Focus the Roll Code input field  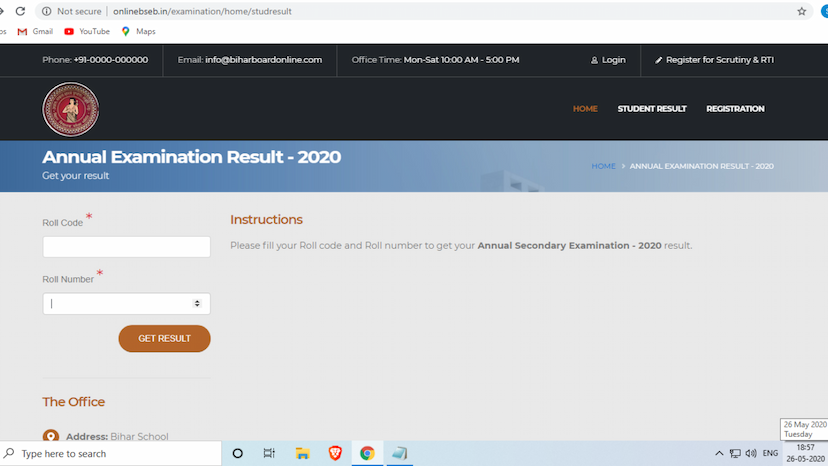[x=126, y=247]
